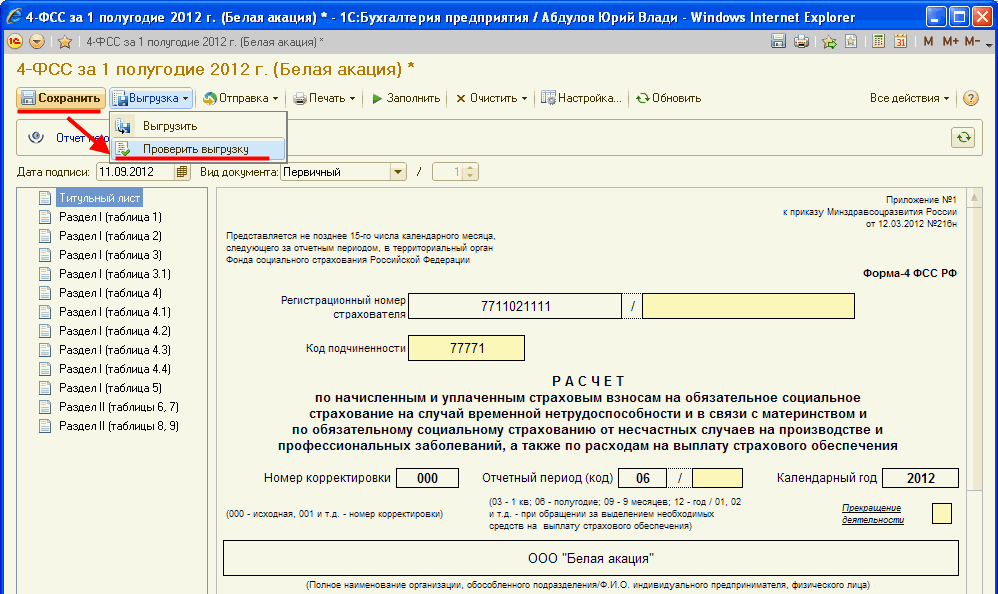Image resolution: width=998 pixels, height=594 pixels.
Task: Open the Печать dropdown
Action: [x=324, y=98]
